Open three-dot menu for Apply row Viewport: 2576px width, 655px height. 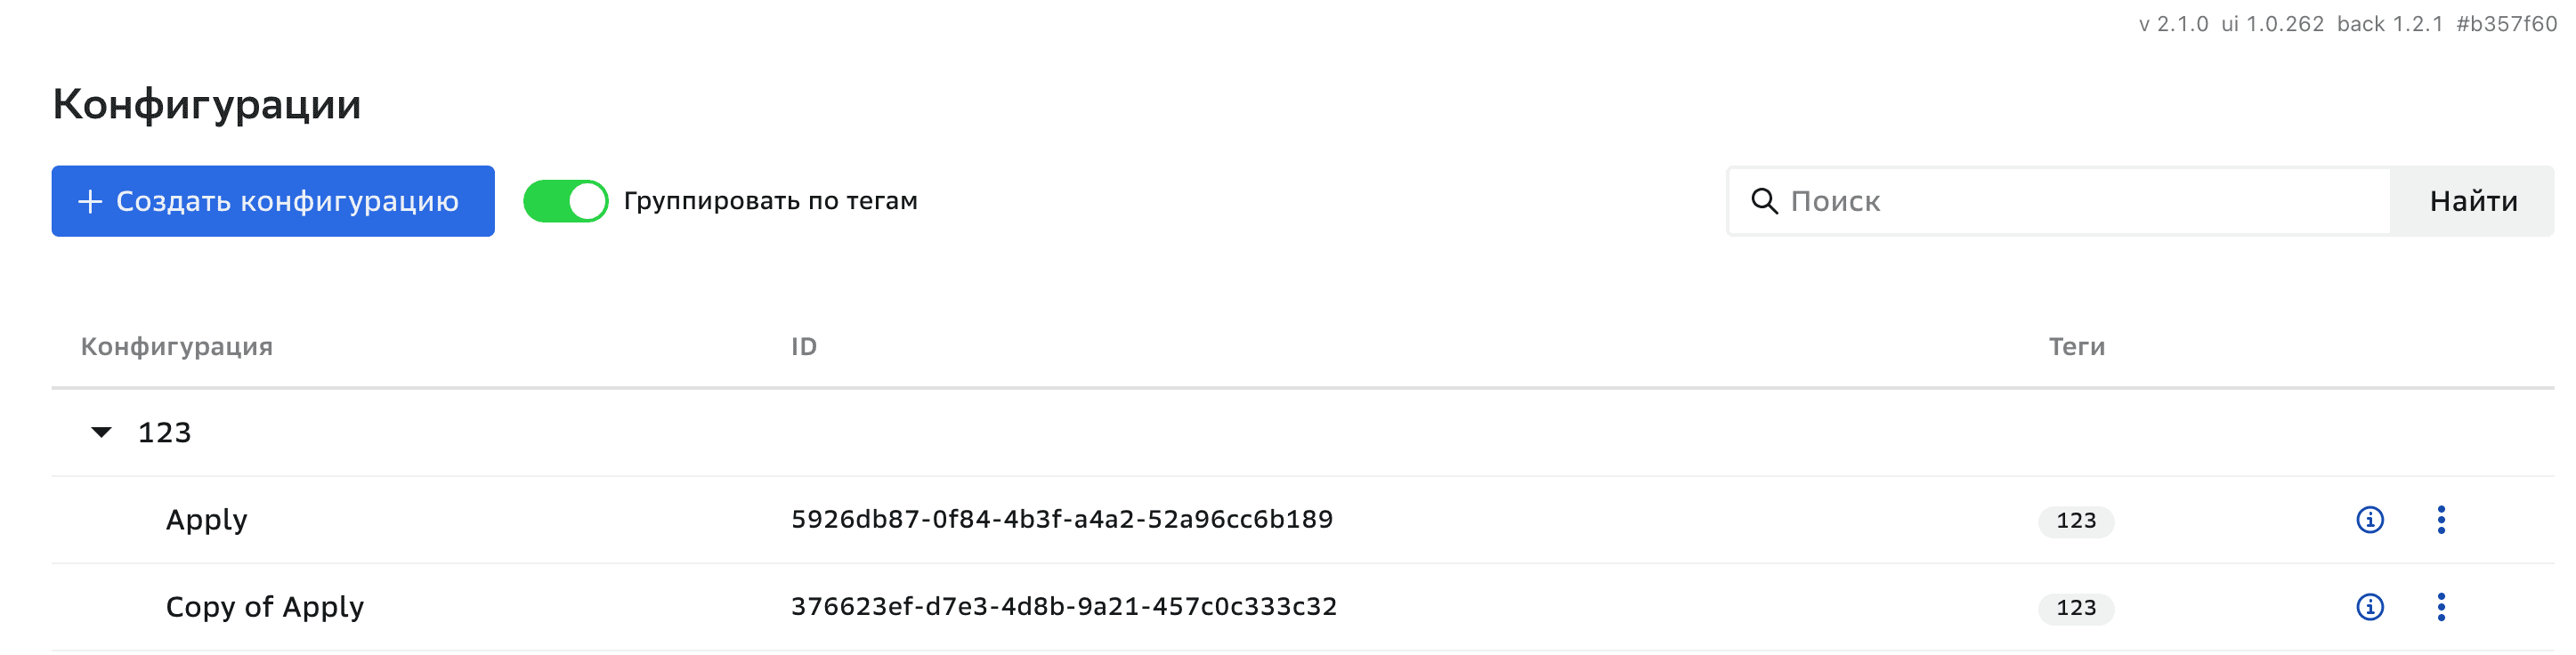[2440, 520]
